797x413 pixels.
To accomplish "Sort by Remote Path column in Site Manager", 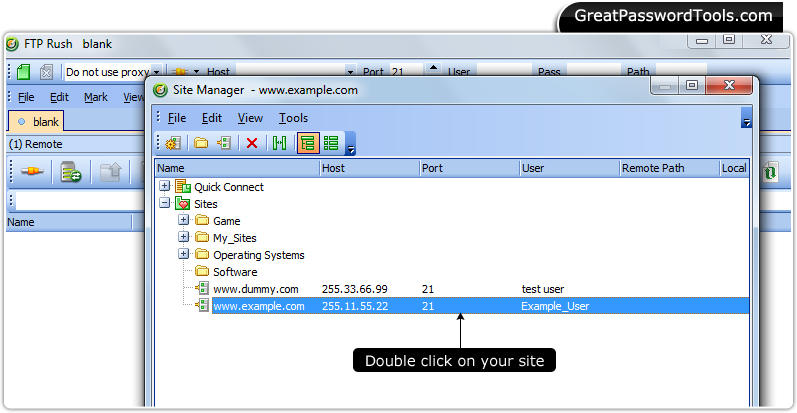I will (669, 168).
